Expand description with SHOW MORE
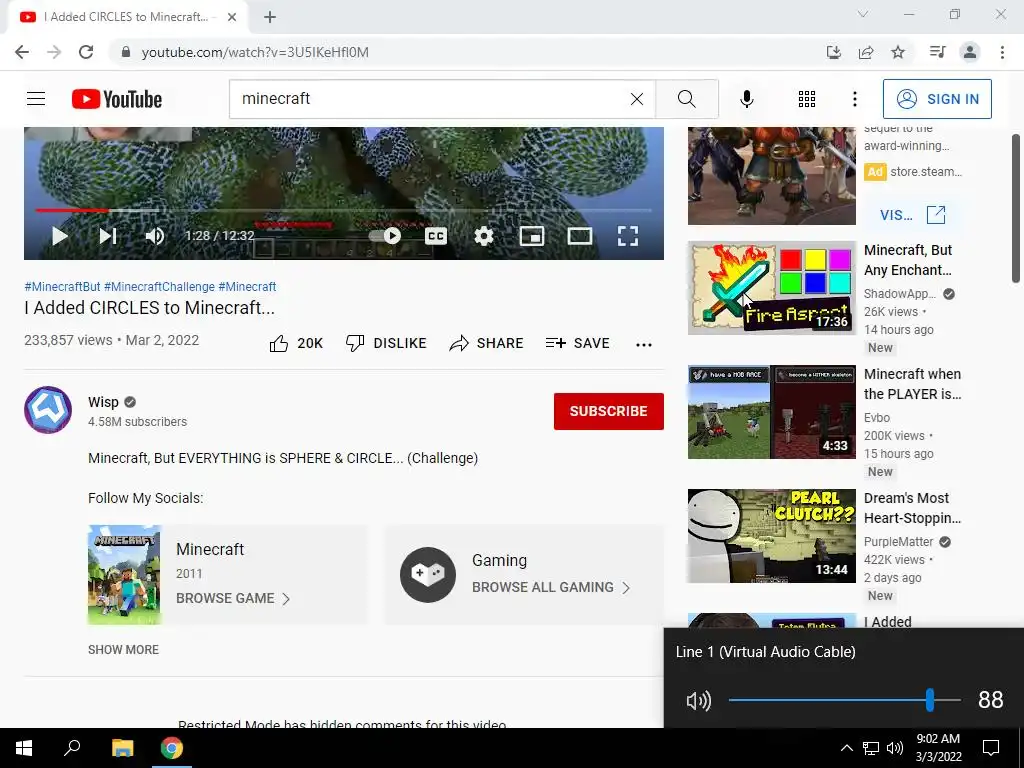This screenshot has width=1024, height=768. 123,650
